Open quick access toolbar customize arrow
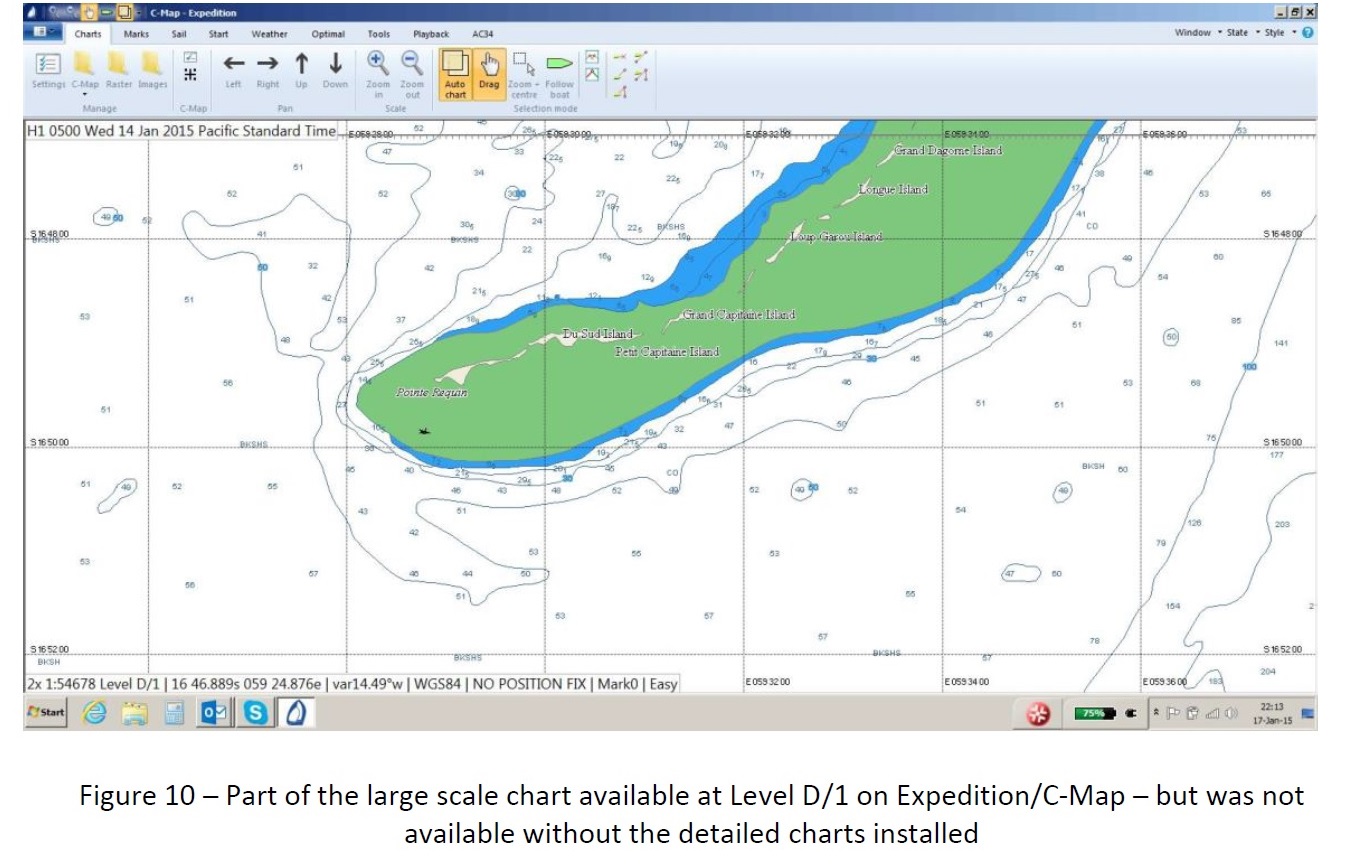Image resolution: width=1350 pixels, height=868 pixels. 140,13
